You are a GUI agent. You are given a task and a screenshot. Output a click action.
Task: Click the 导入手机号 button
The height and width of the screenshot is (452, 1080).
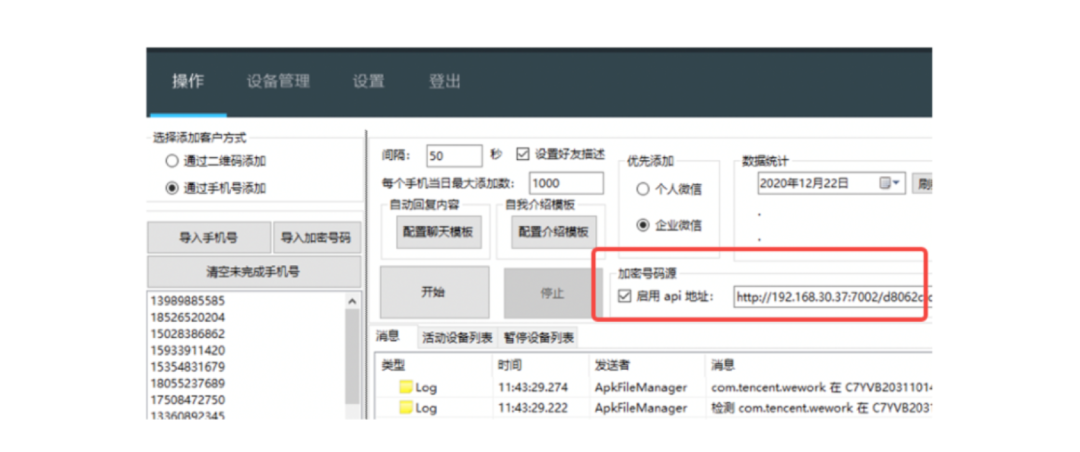(209, 238)
